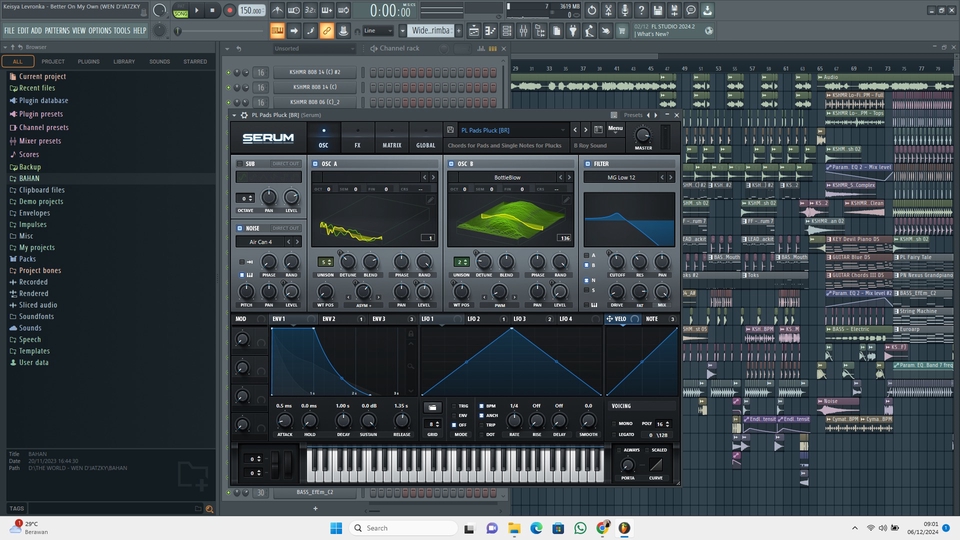Viewport: 960px width, 540px height.
Task: Open File Explorer from the taskbar
Action: [514, 528]
